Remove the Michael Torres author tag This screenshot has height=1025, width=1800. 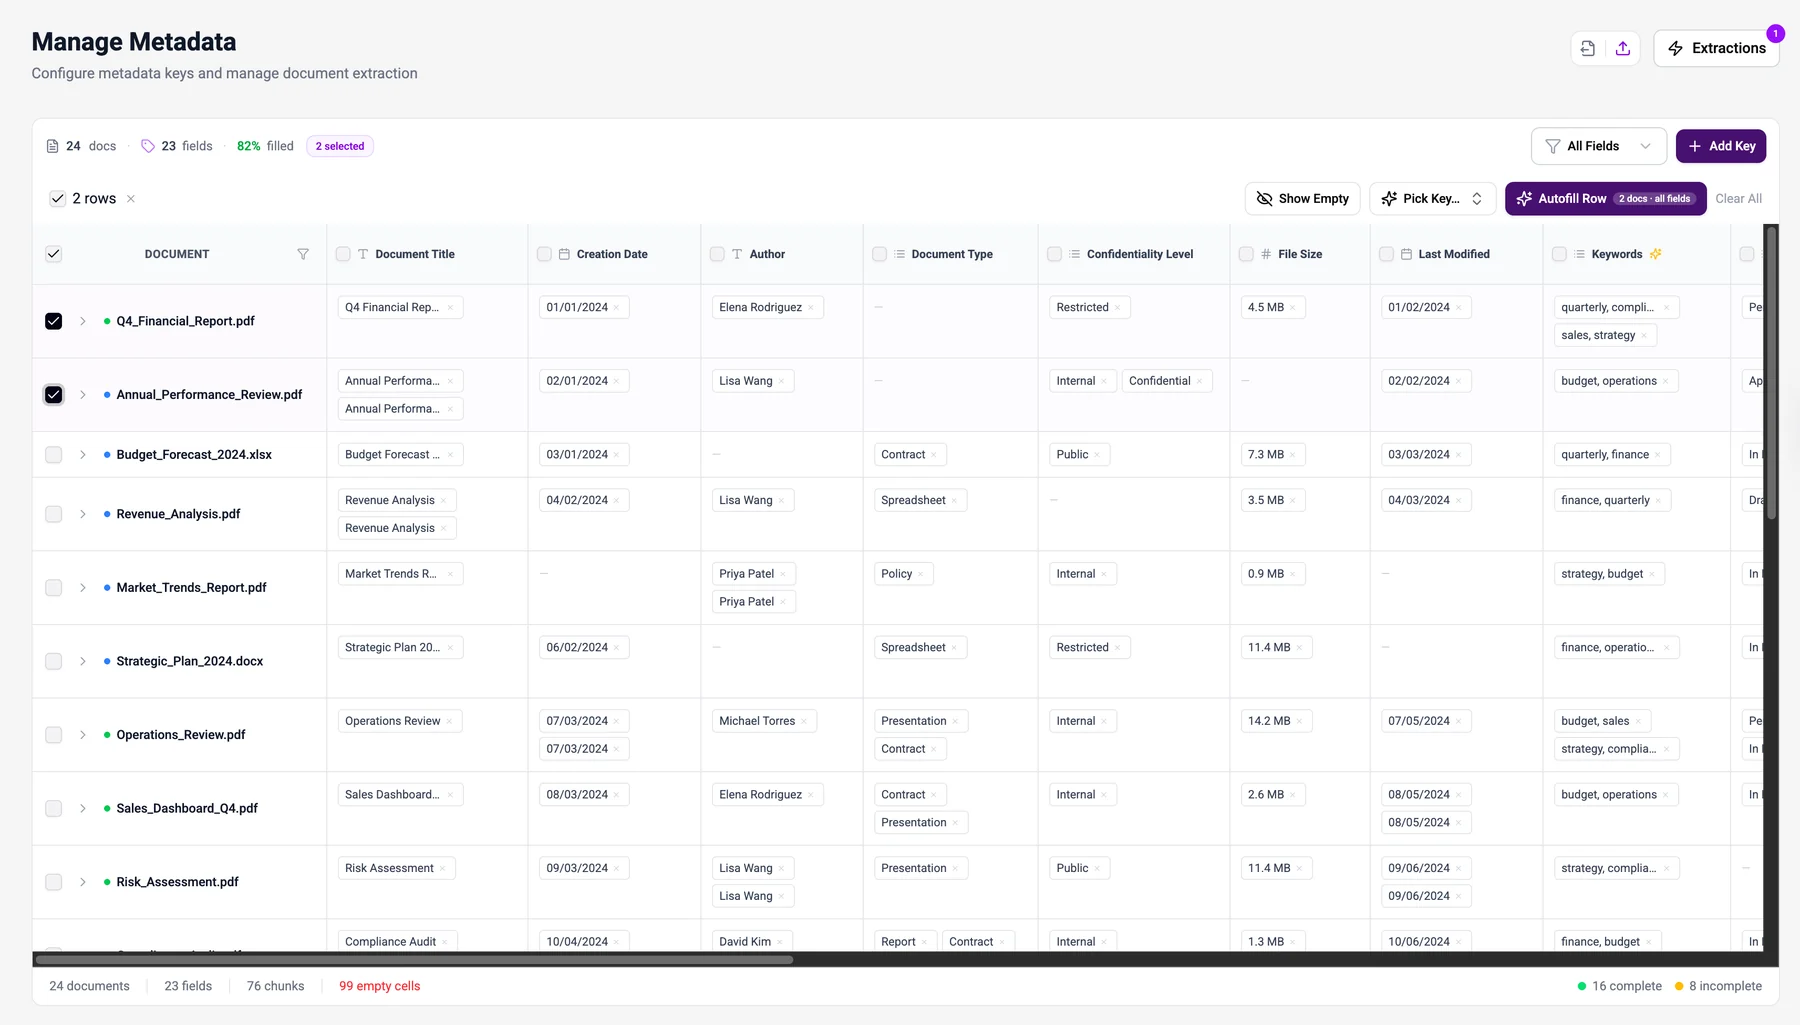coord(805,721)
